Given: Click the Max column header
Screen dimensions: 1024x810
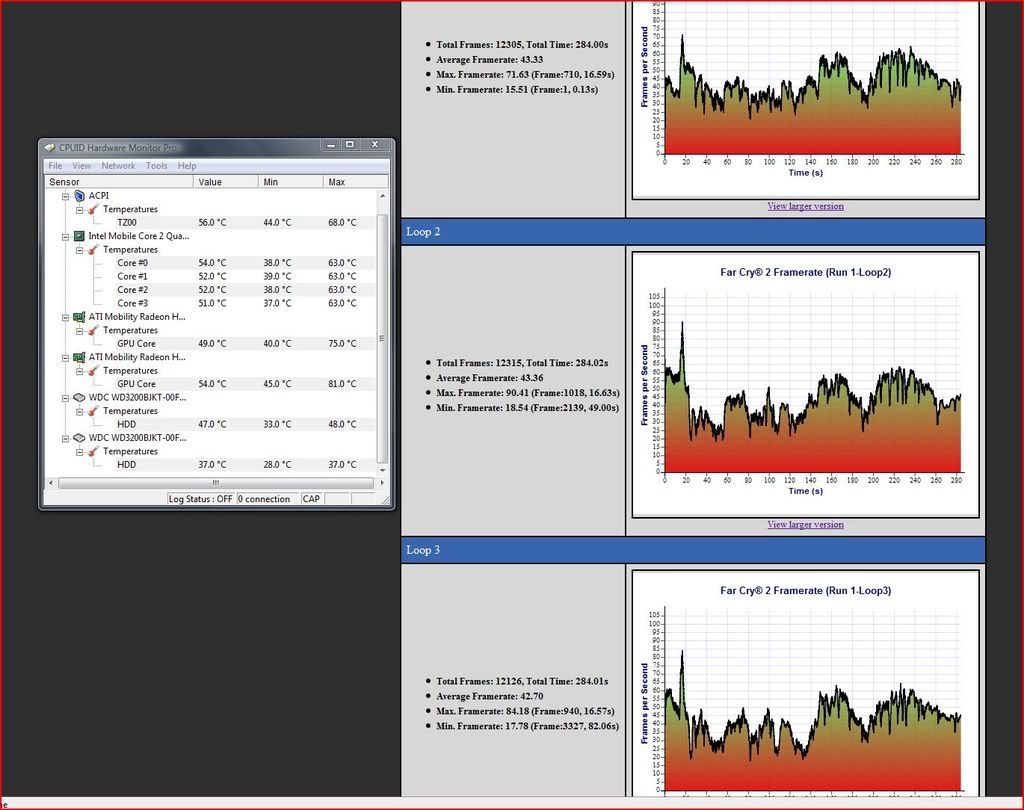Looking at the screenshot, I should pos(355,182).
